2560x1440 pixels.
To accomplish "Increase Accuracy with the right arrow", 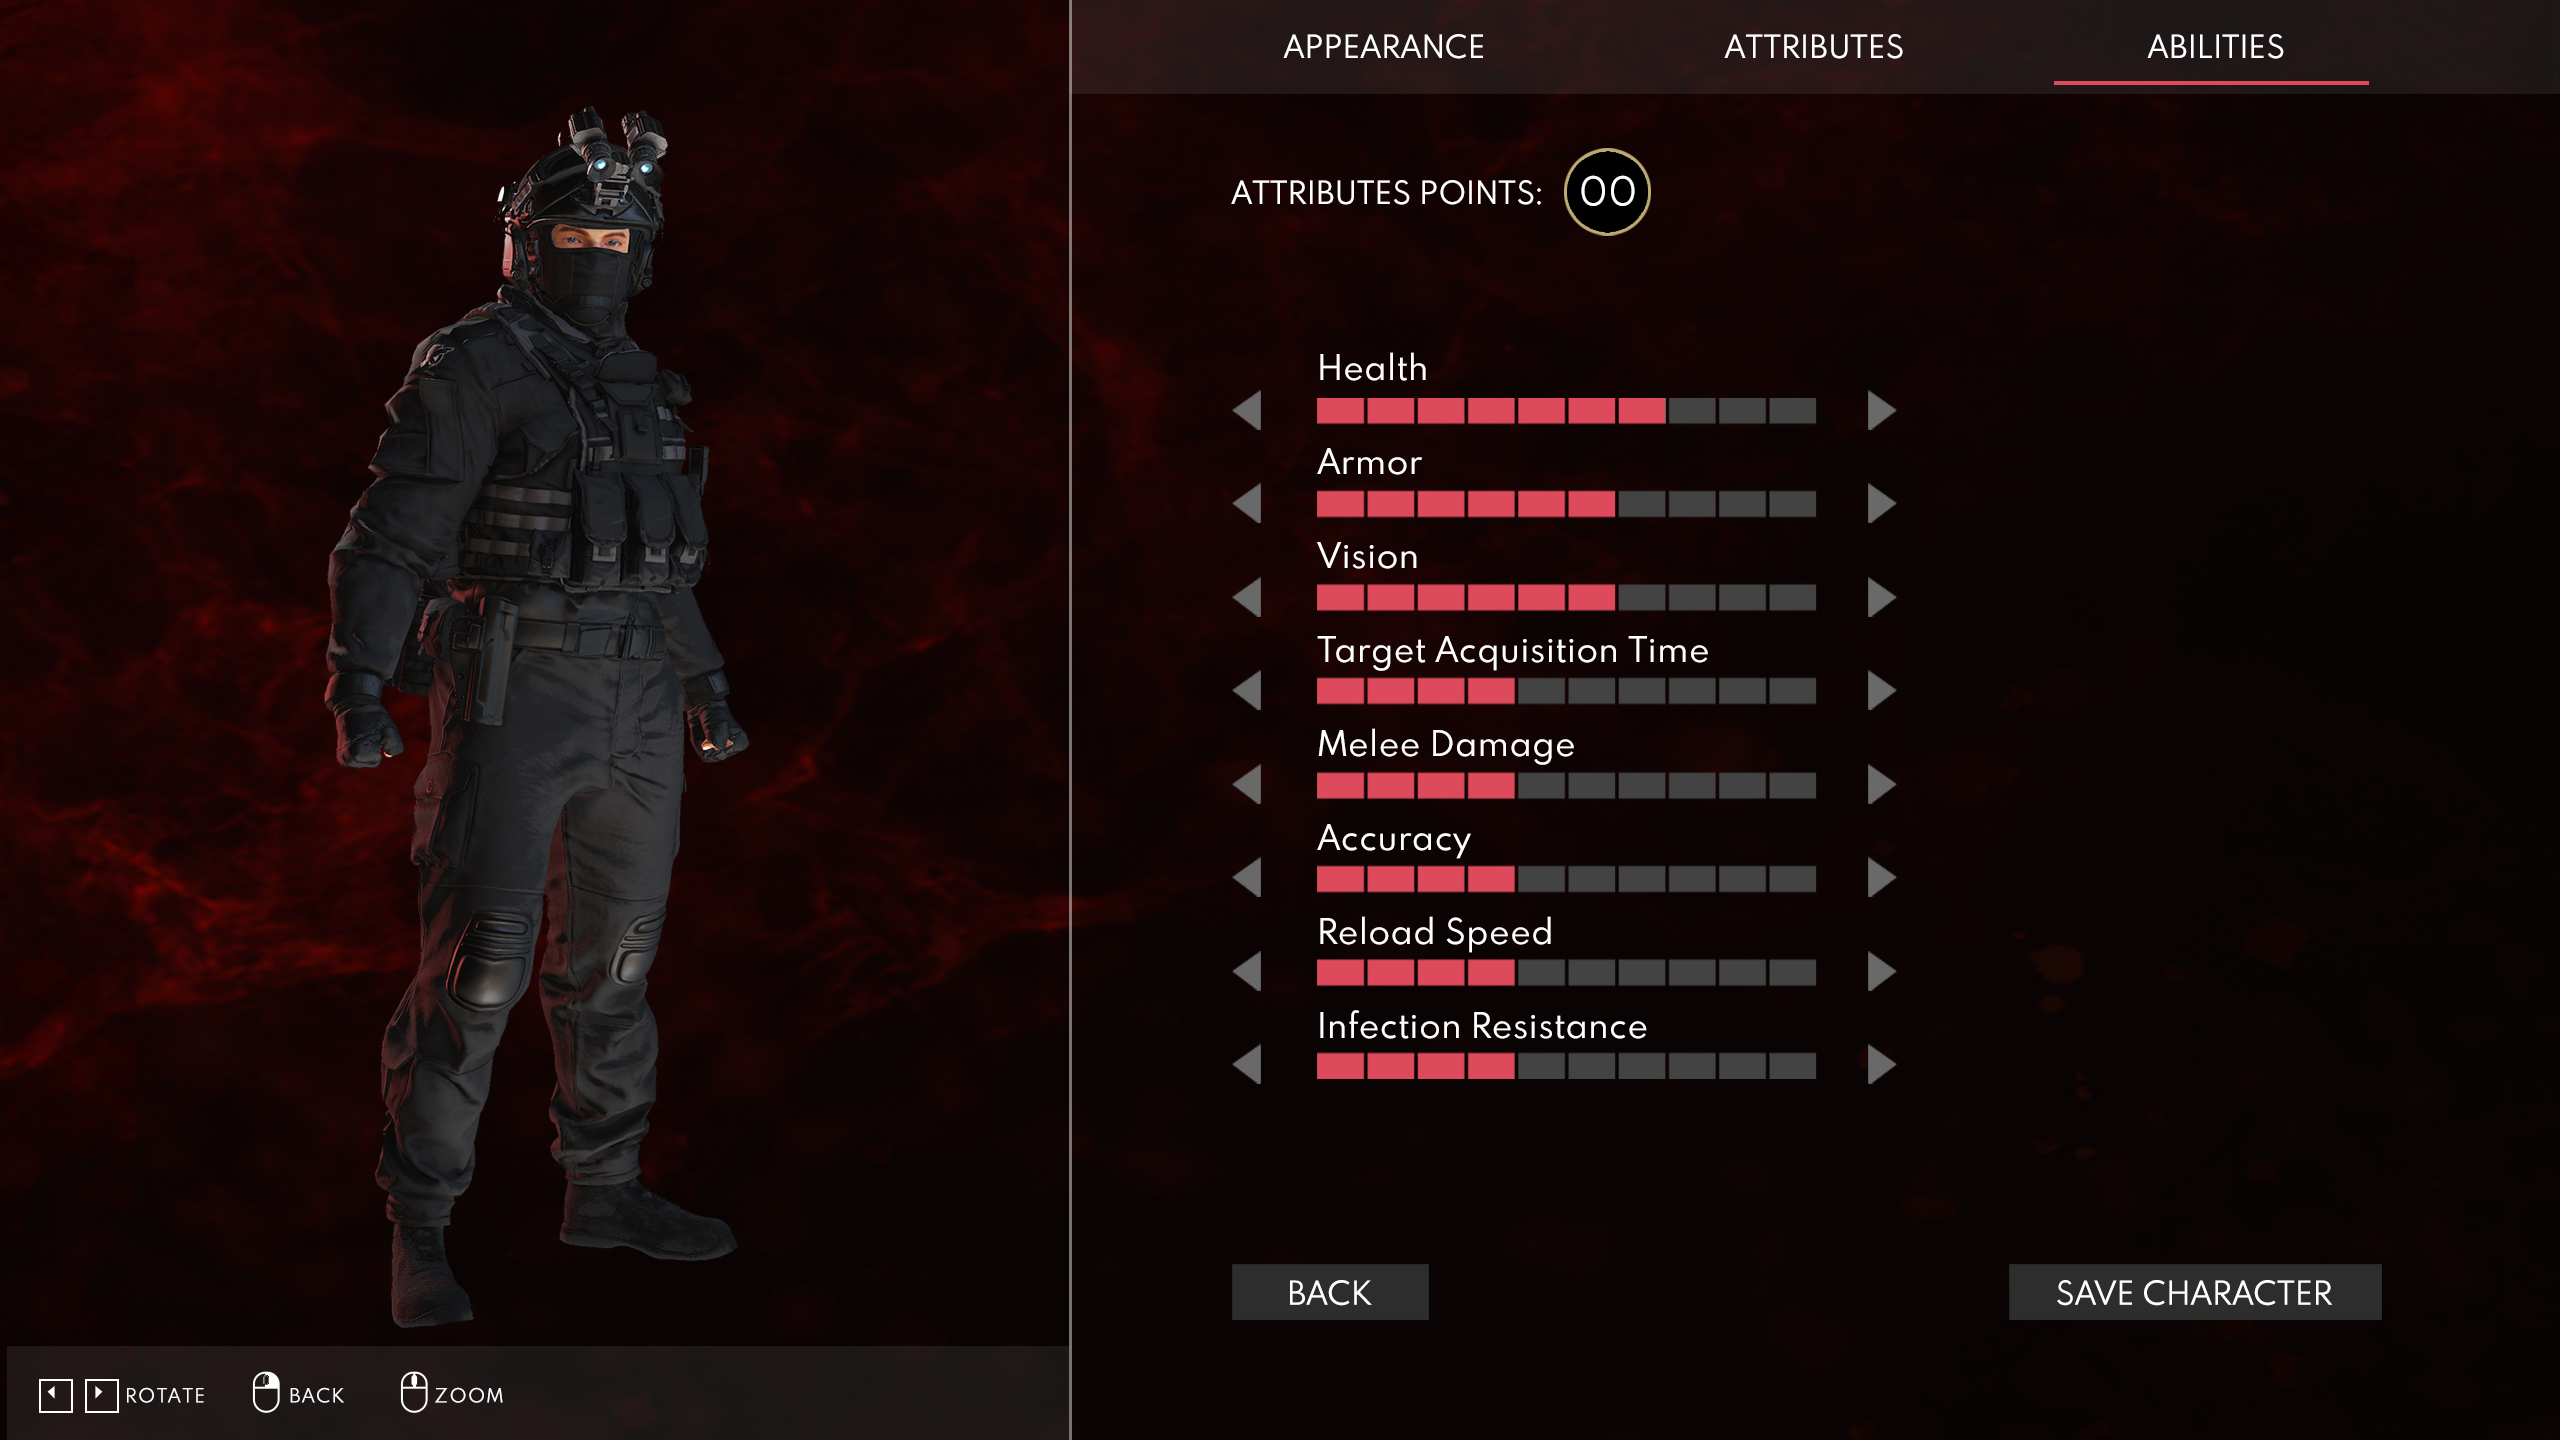I will tap(1881, 878).
